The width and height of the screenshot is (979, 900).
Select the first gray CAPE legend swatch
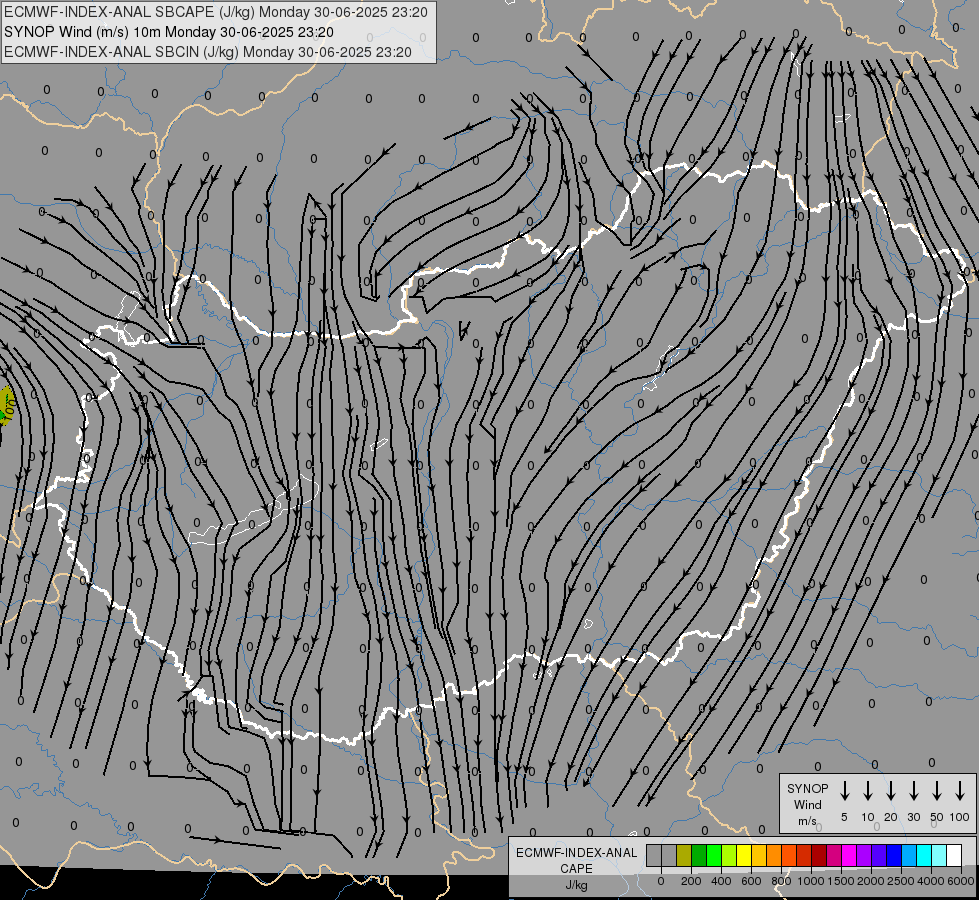pyautogui.click(x=654, y=855)
